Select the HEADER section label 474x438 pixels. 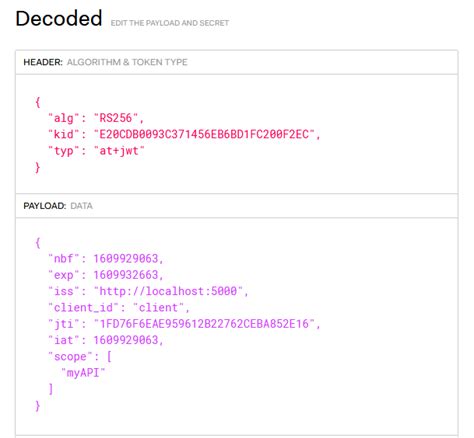pyautogui.click(x=43, y=62)
